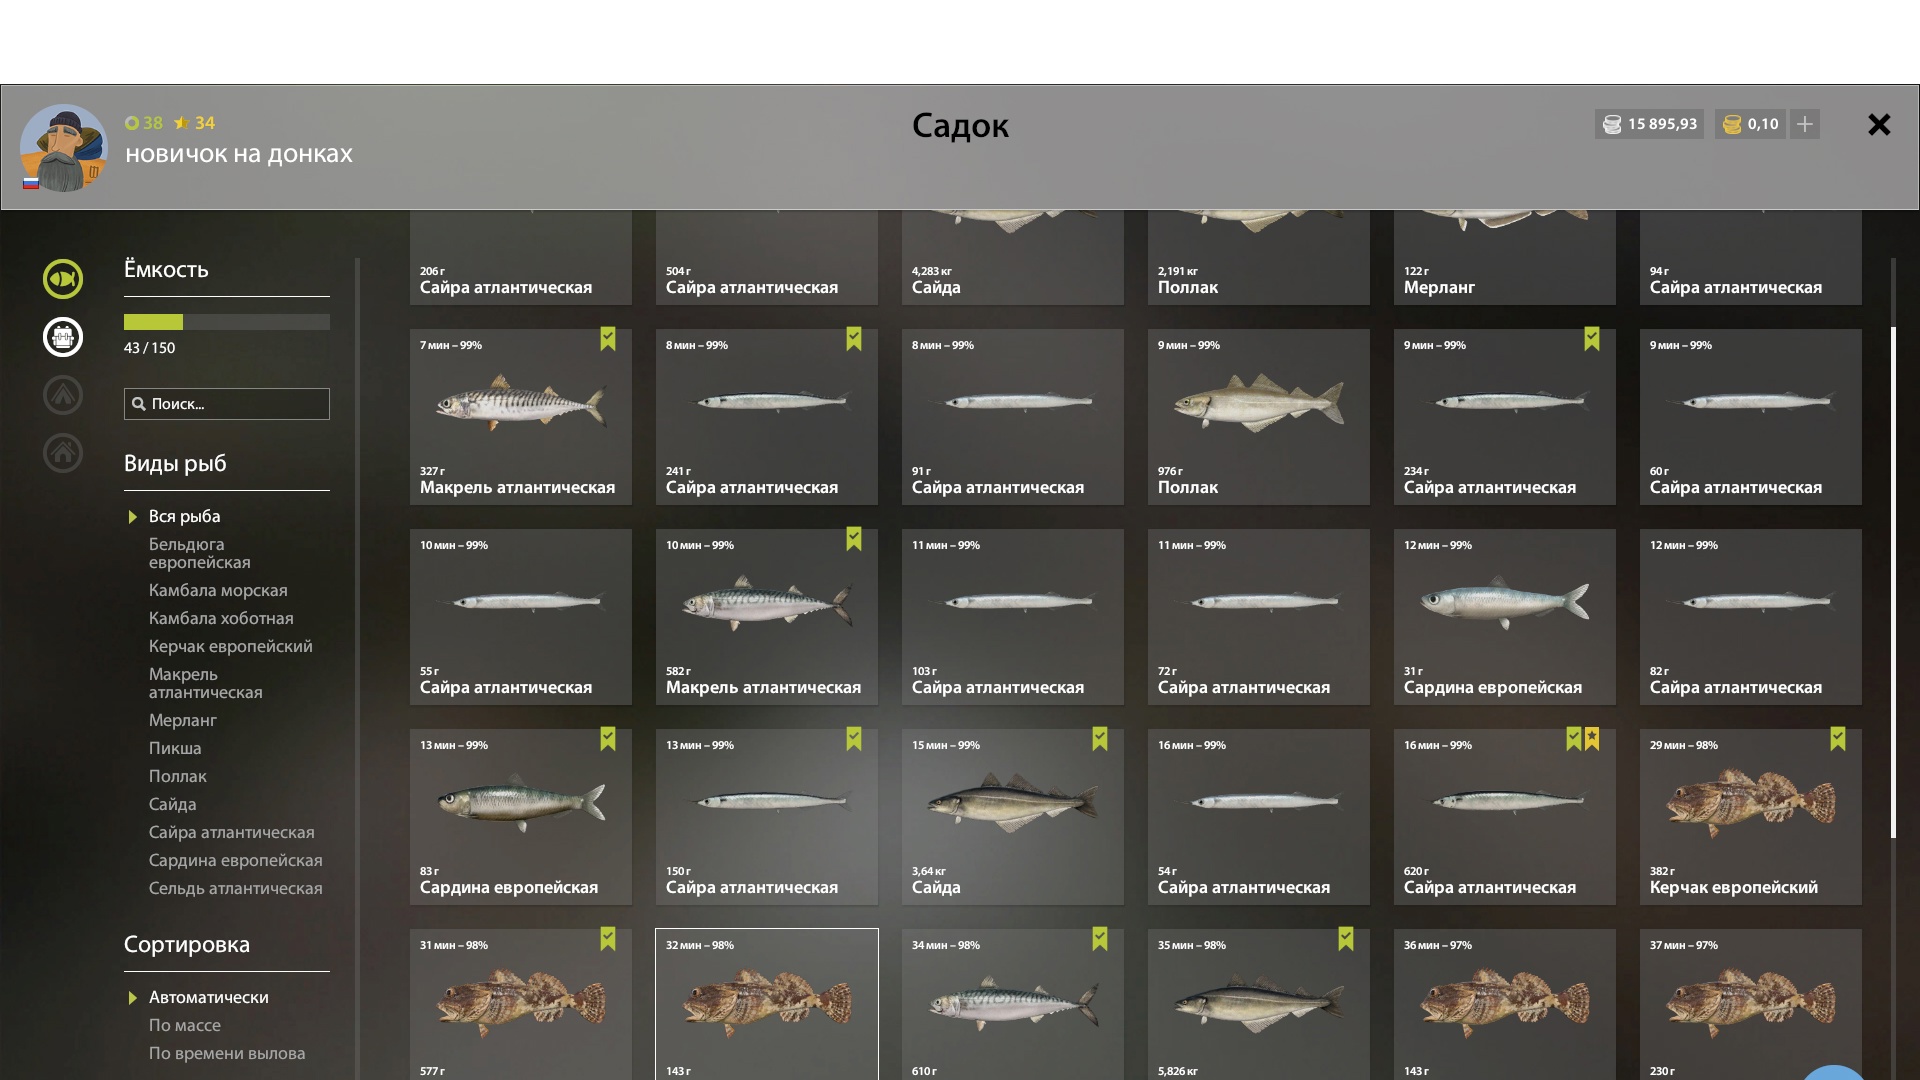Viewport: 1920px width, 1080px height.
Task: Open the player avatar profile picture
Action: [63, 148]
